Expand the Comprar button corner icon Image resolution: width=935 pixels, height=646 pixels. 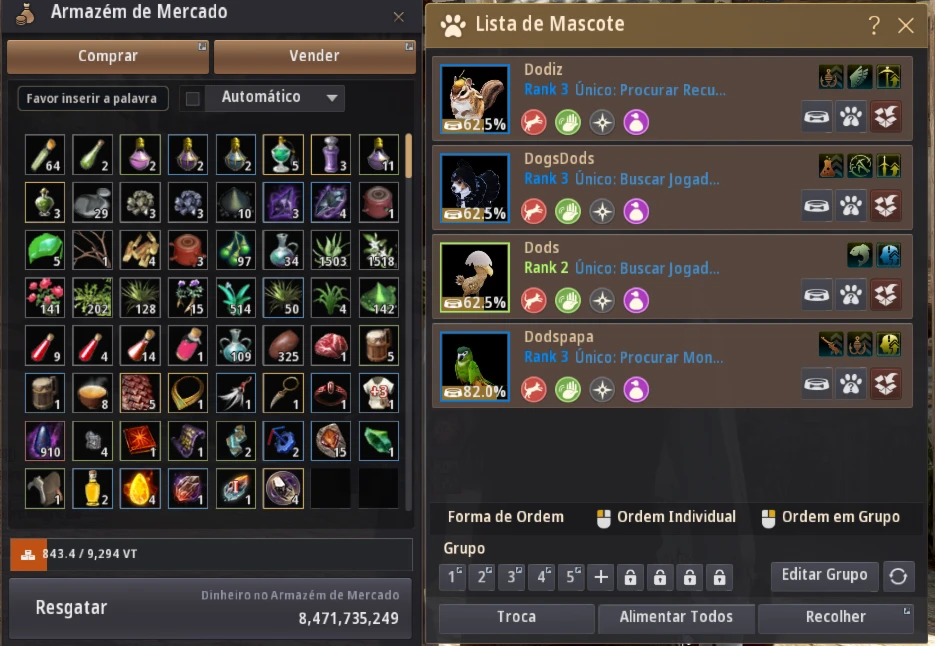coord(202,46)
